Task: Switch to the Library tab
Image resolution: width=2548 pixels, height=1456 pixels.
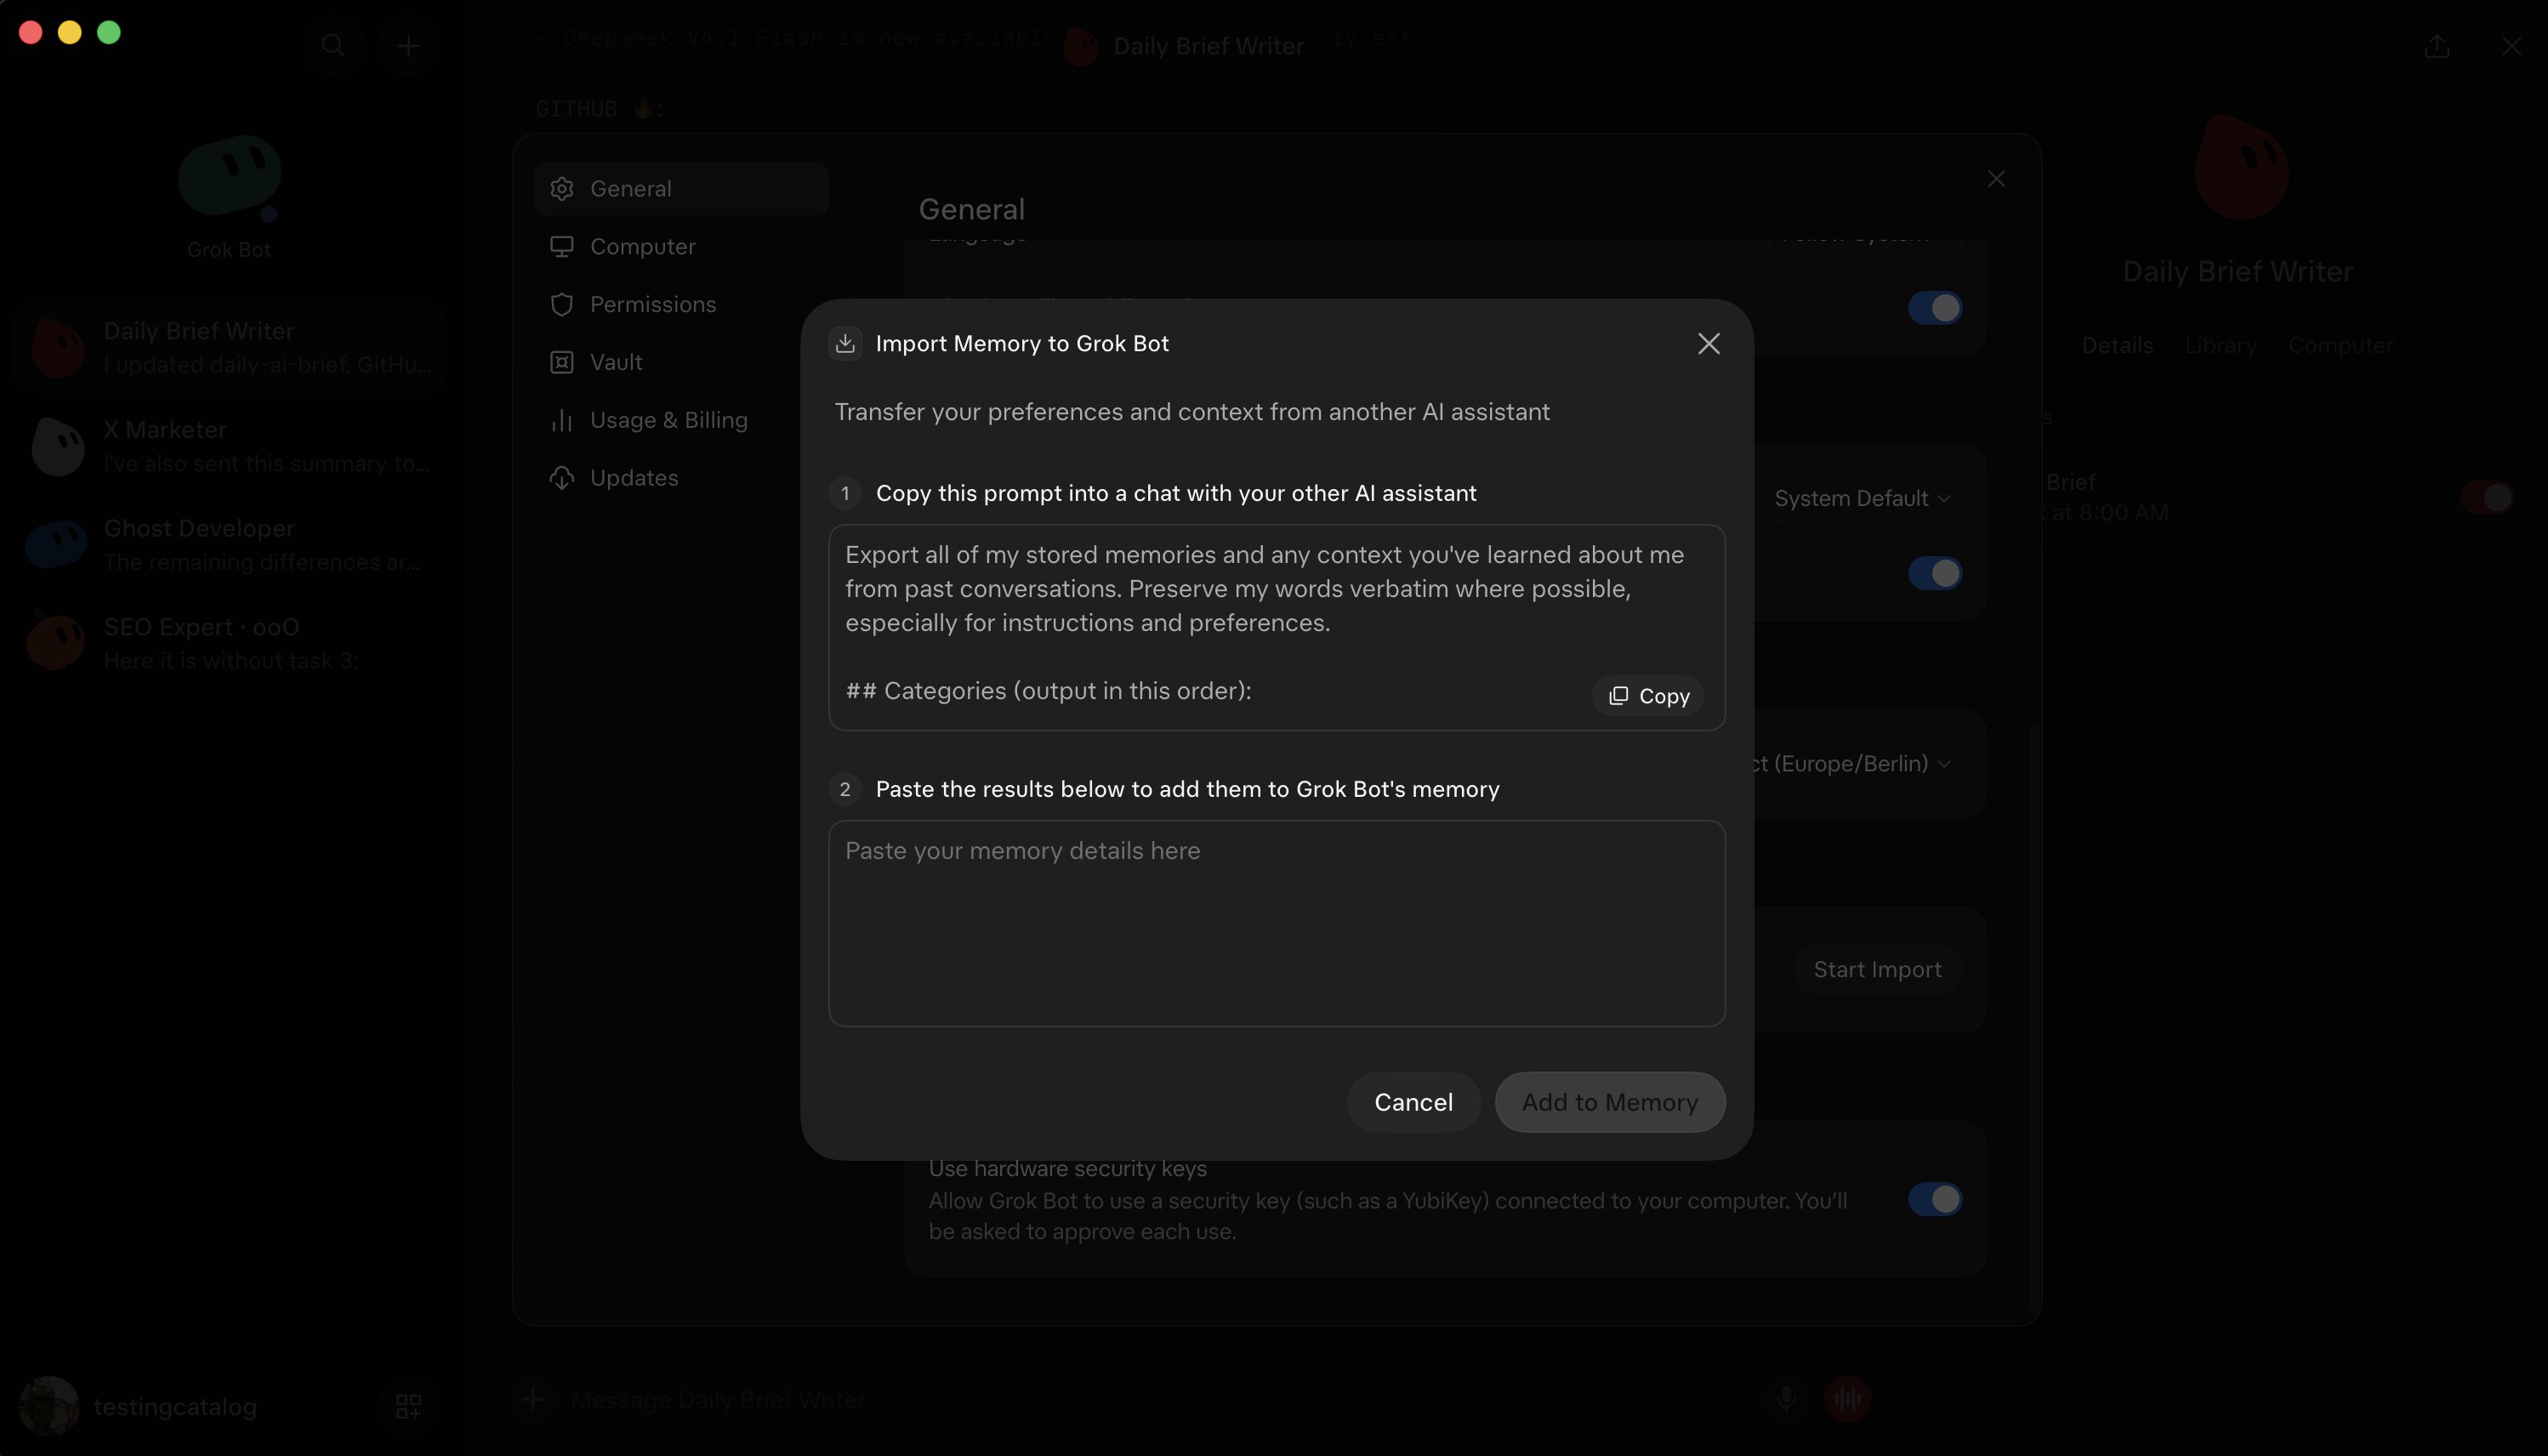Action: (2220, 345)
